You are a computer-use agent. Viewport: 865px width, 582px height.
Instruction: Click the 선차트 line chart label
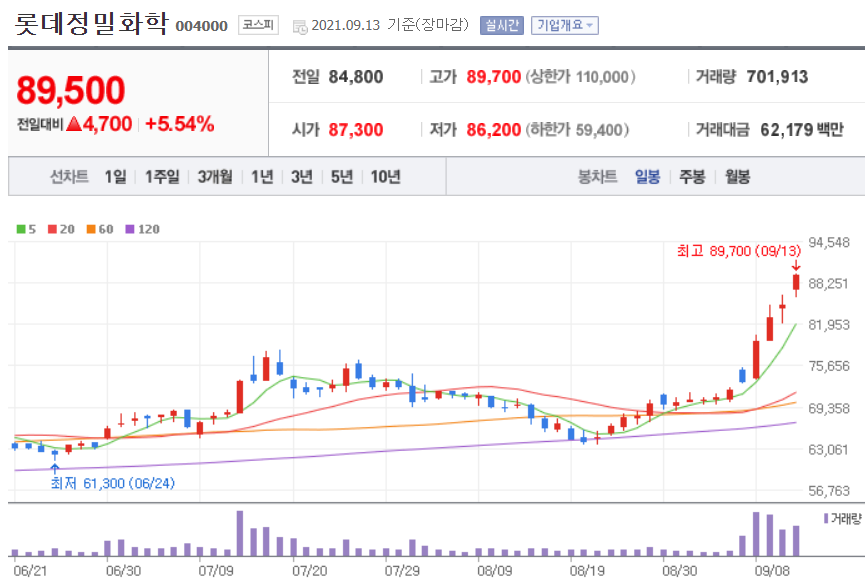click(x=69, y=177)
